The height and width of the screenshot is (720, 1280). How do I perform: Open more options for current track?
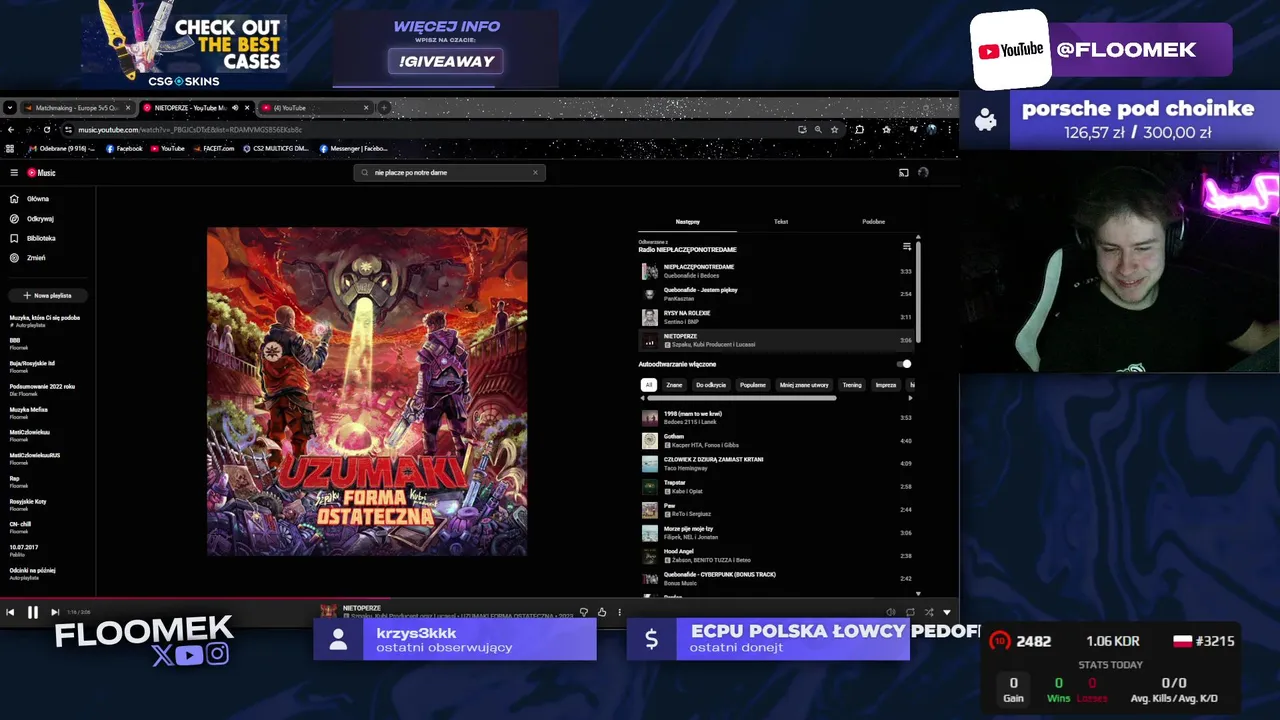619,612
